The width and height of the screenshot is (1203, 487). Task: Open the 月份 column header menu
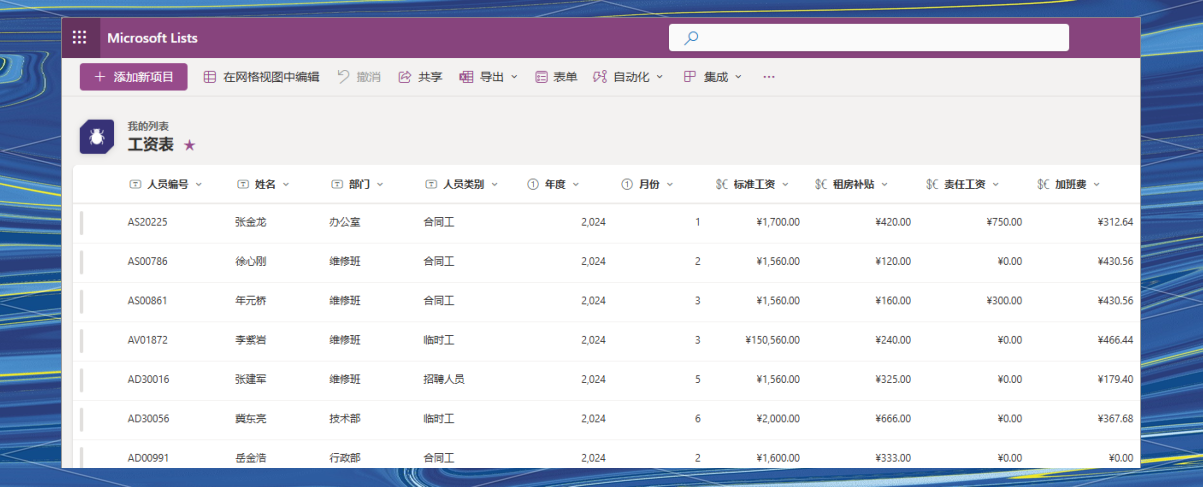670,184
